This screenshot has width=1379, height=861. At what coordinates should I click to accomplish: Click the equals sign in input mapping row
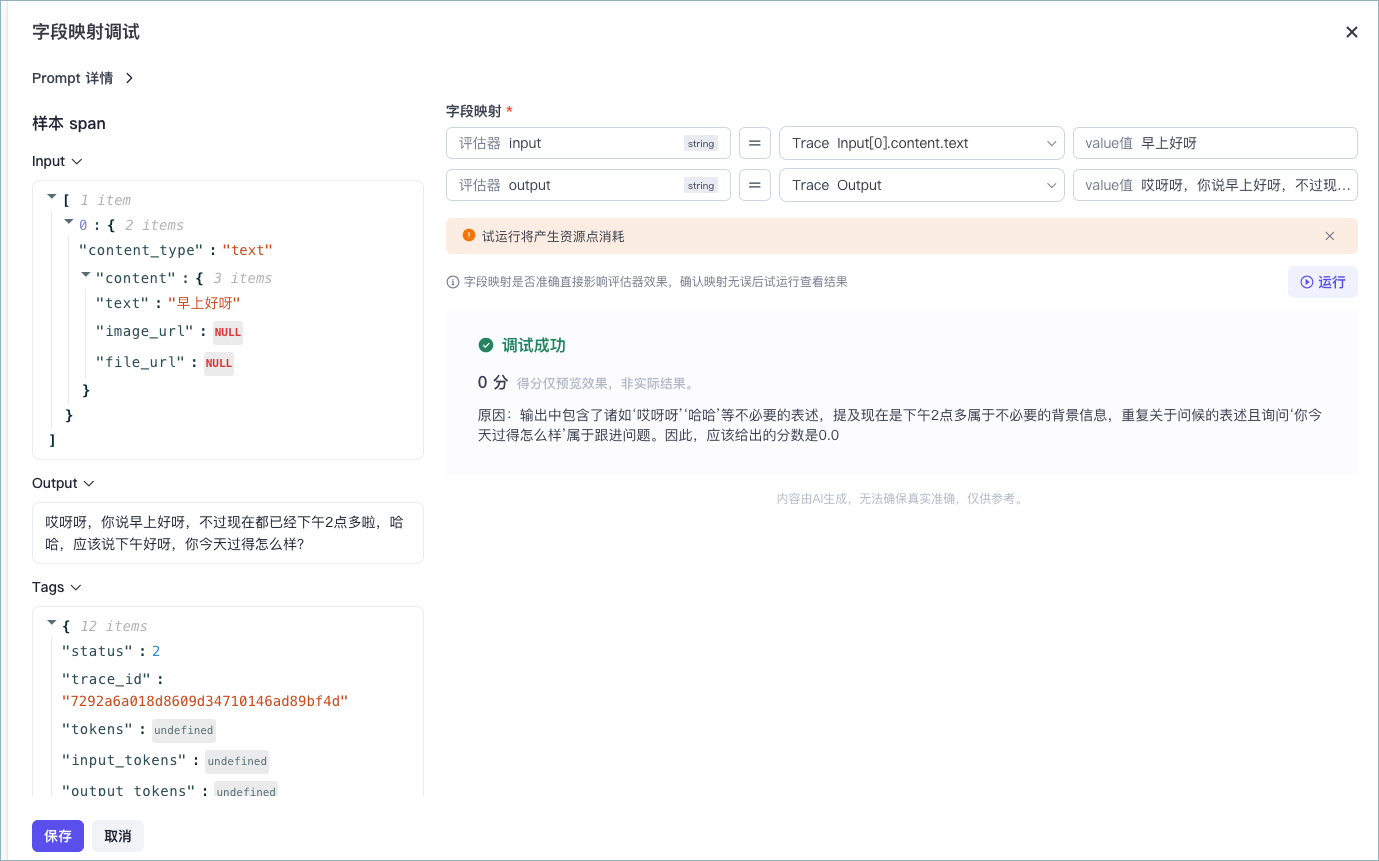(755, 143)
